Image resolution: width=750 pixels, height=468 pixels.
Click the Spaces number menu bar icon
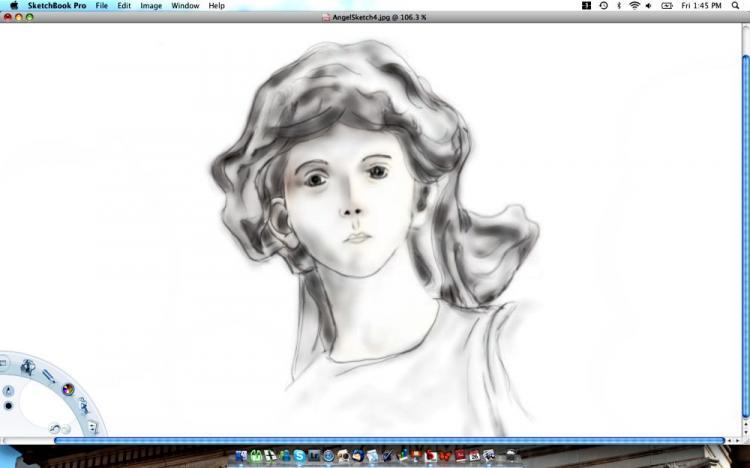586,6
